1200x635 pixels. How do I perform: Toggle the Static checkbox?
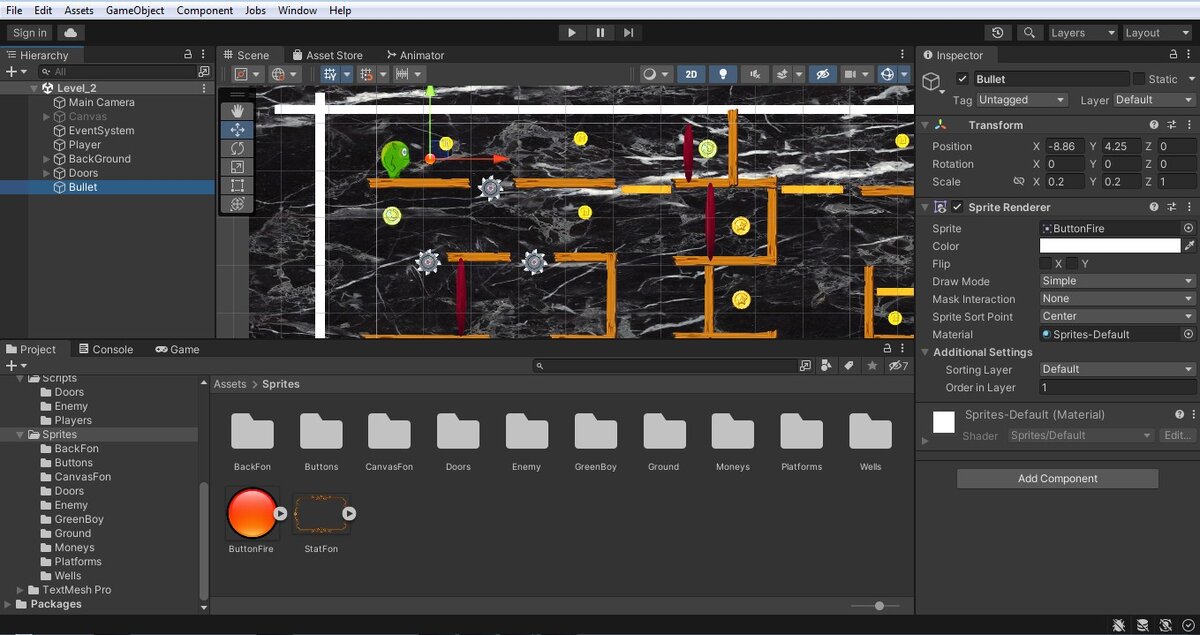point(1139,79)
